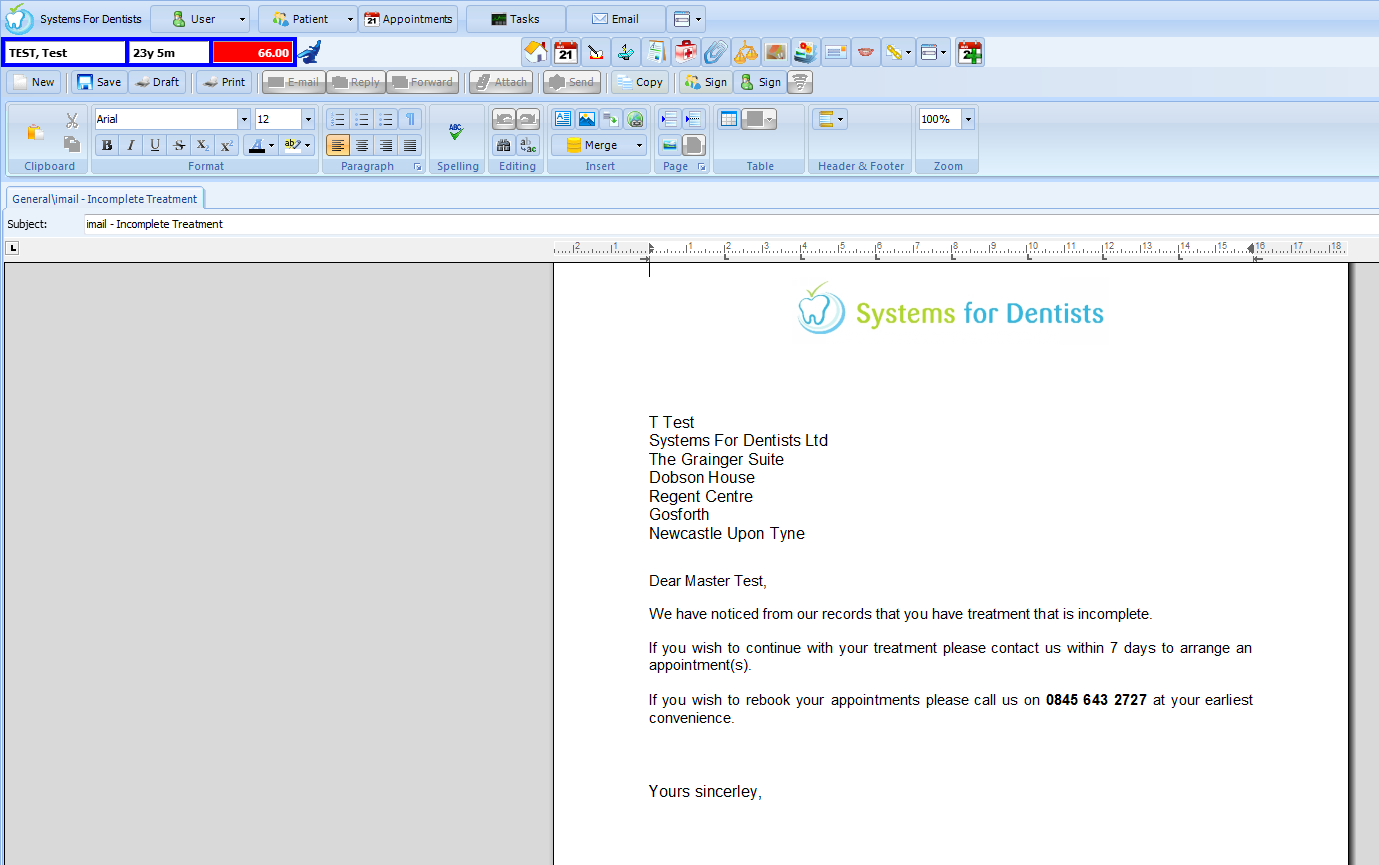The width and height of the screenshot is (1379, 865).
Task: Toggle italic formatting
Action: [x=131, y=145]
